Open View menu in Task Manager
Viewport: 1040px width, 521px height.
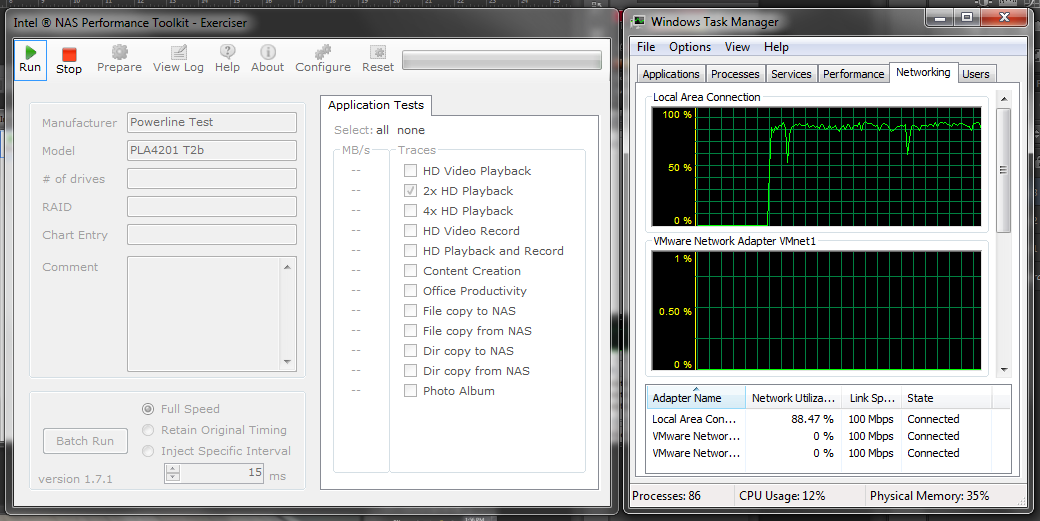(x=737, y=47)
